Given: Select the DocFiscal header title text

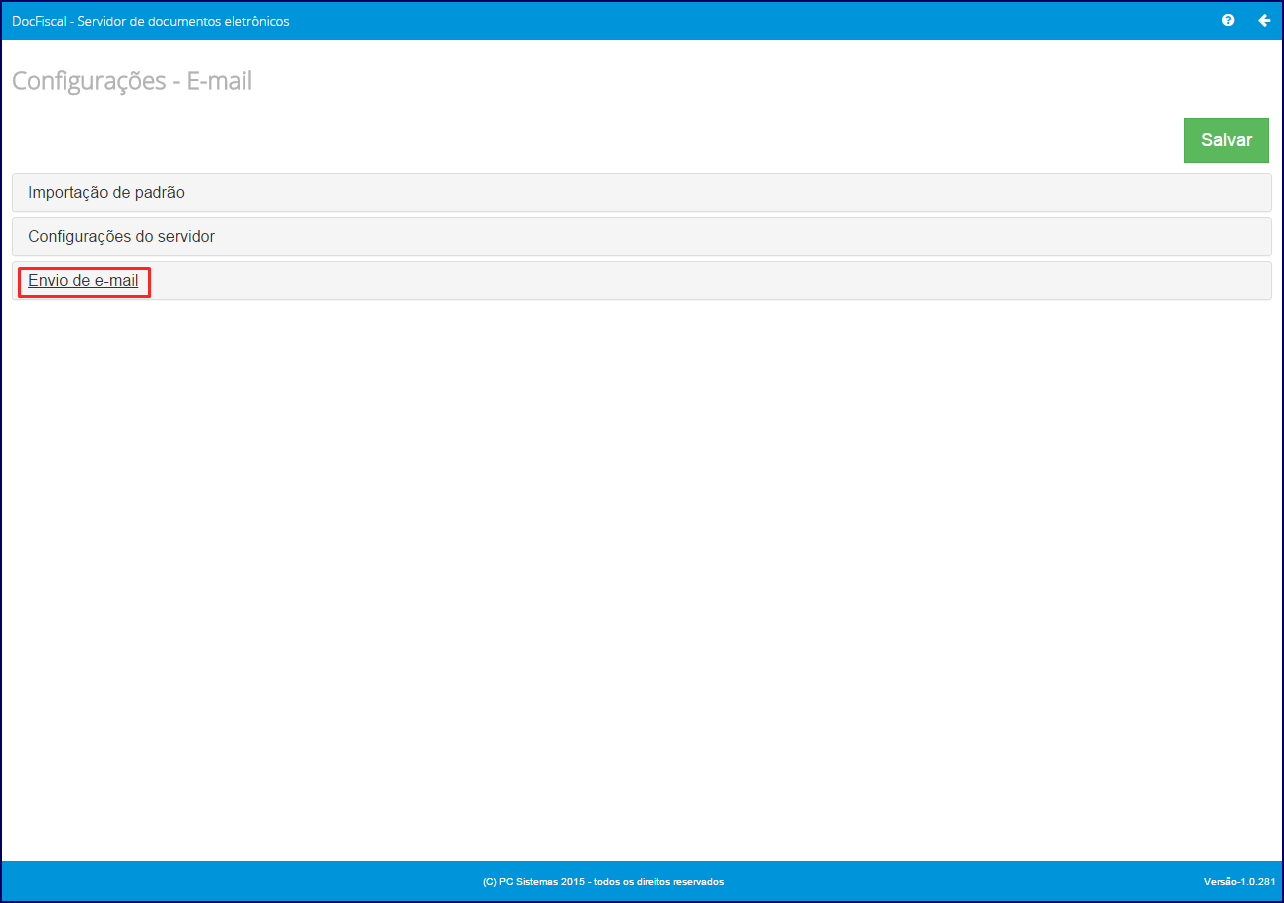Looking at the screenshot, I should tap(151, 21).
